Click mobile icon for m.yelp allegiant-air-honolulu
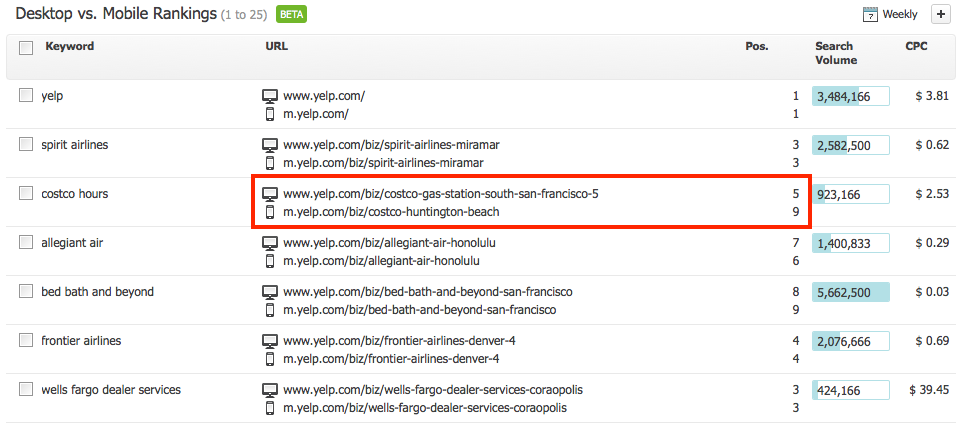Screen dimensions: 962x427 (270, 261)
